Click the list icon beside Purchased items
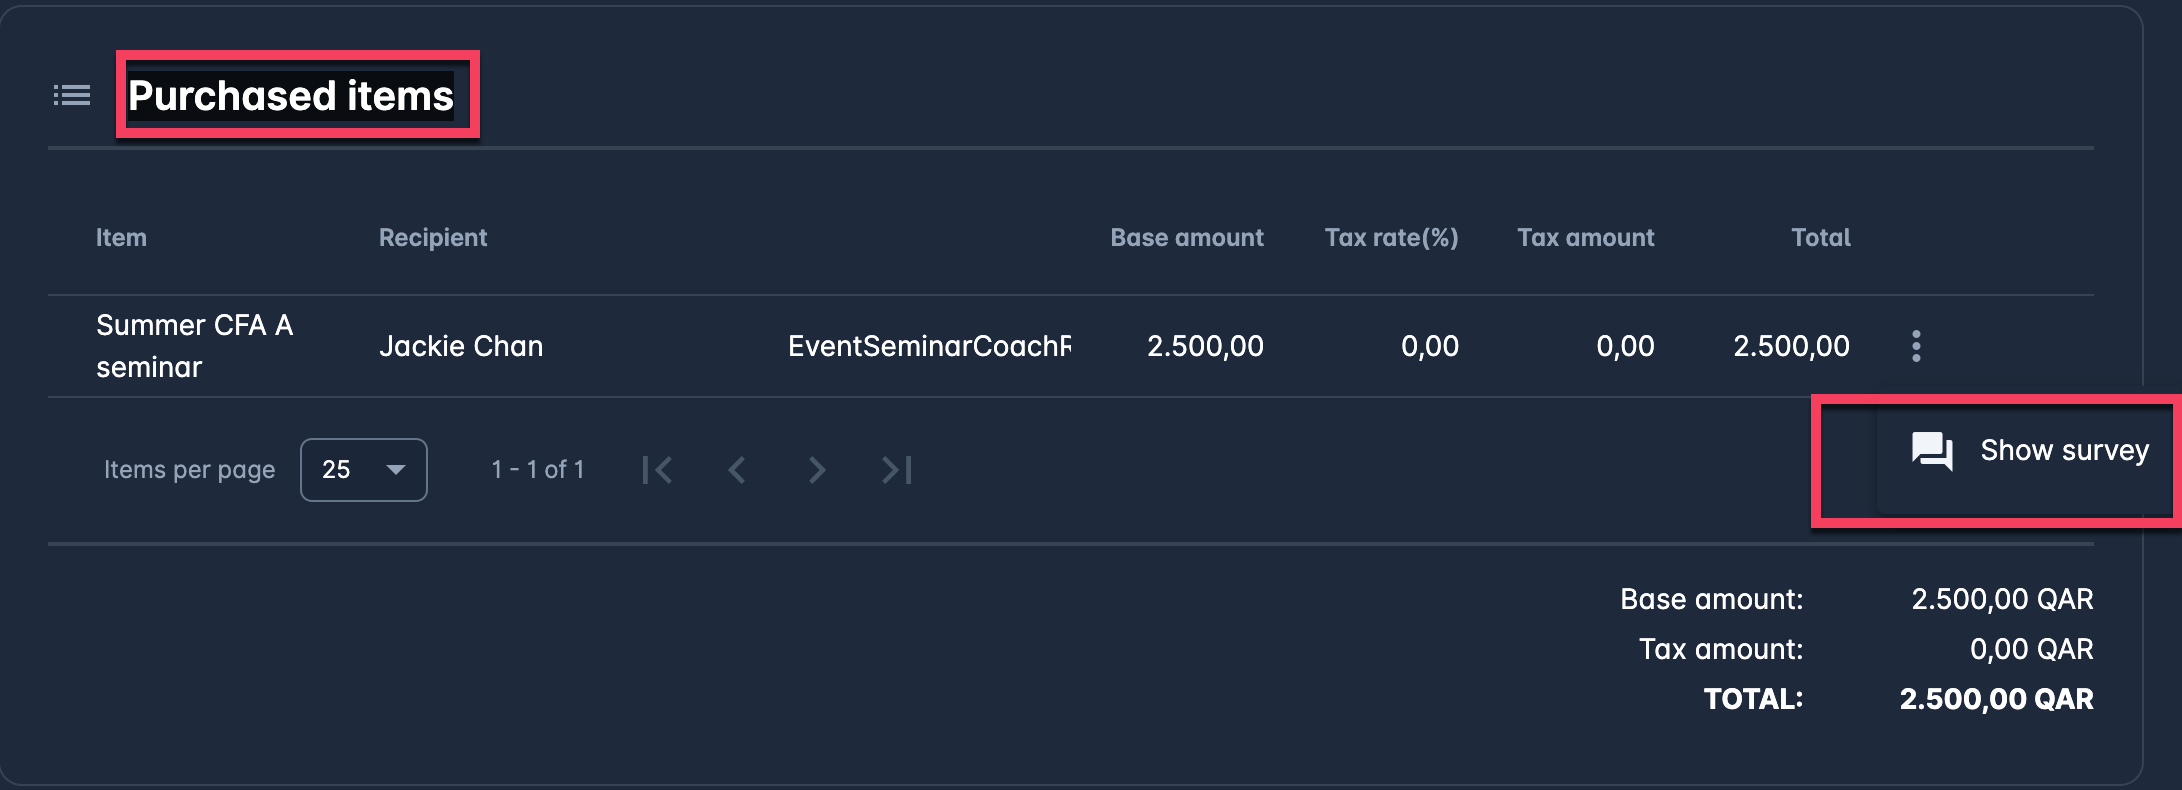 tap(72, 96)
